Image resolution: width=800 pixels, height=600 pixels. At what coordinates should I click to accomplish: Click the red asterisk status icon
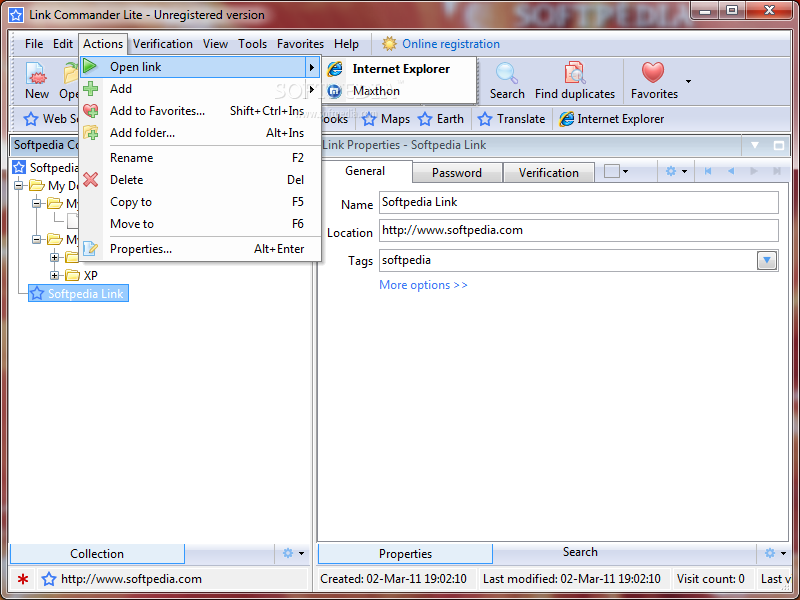22,579
